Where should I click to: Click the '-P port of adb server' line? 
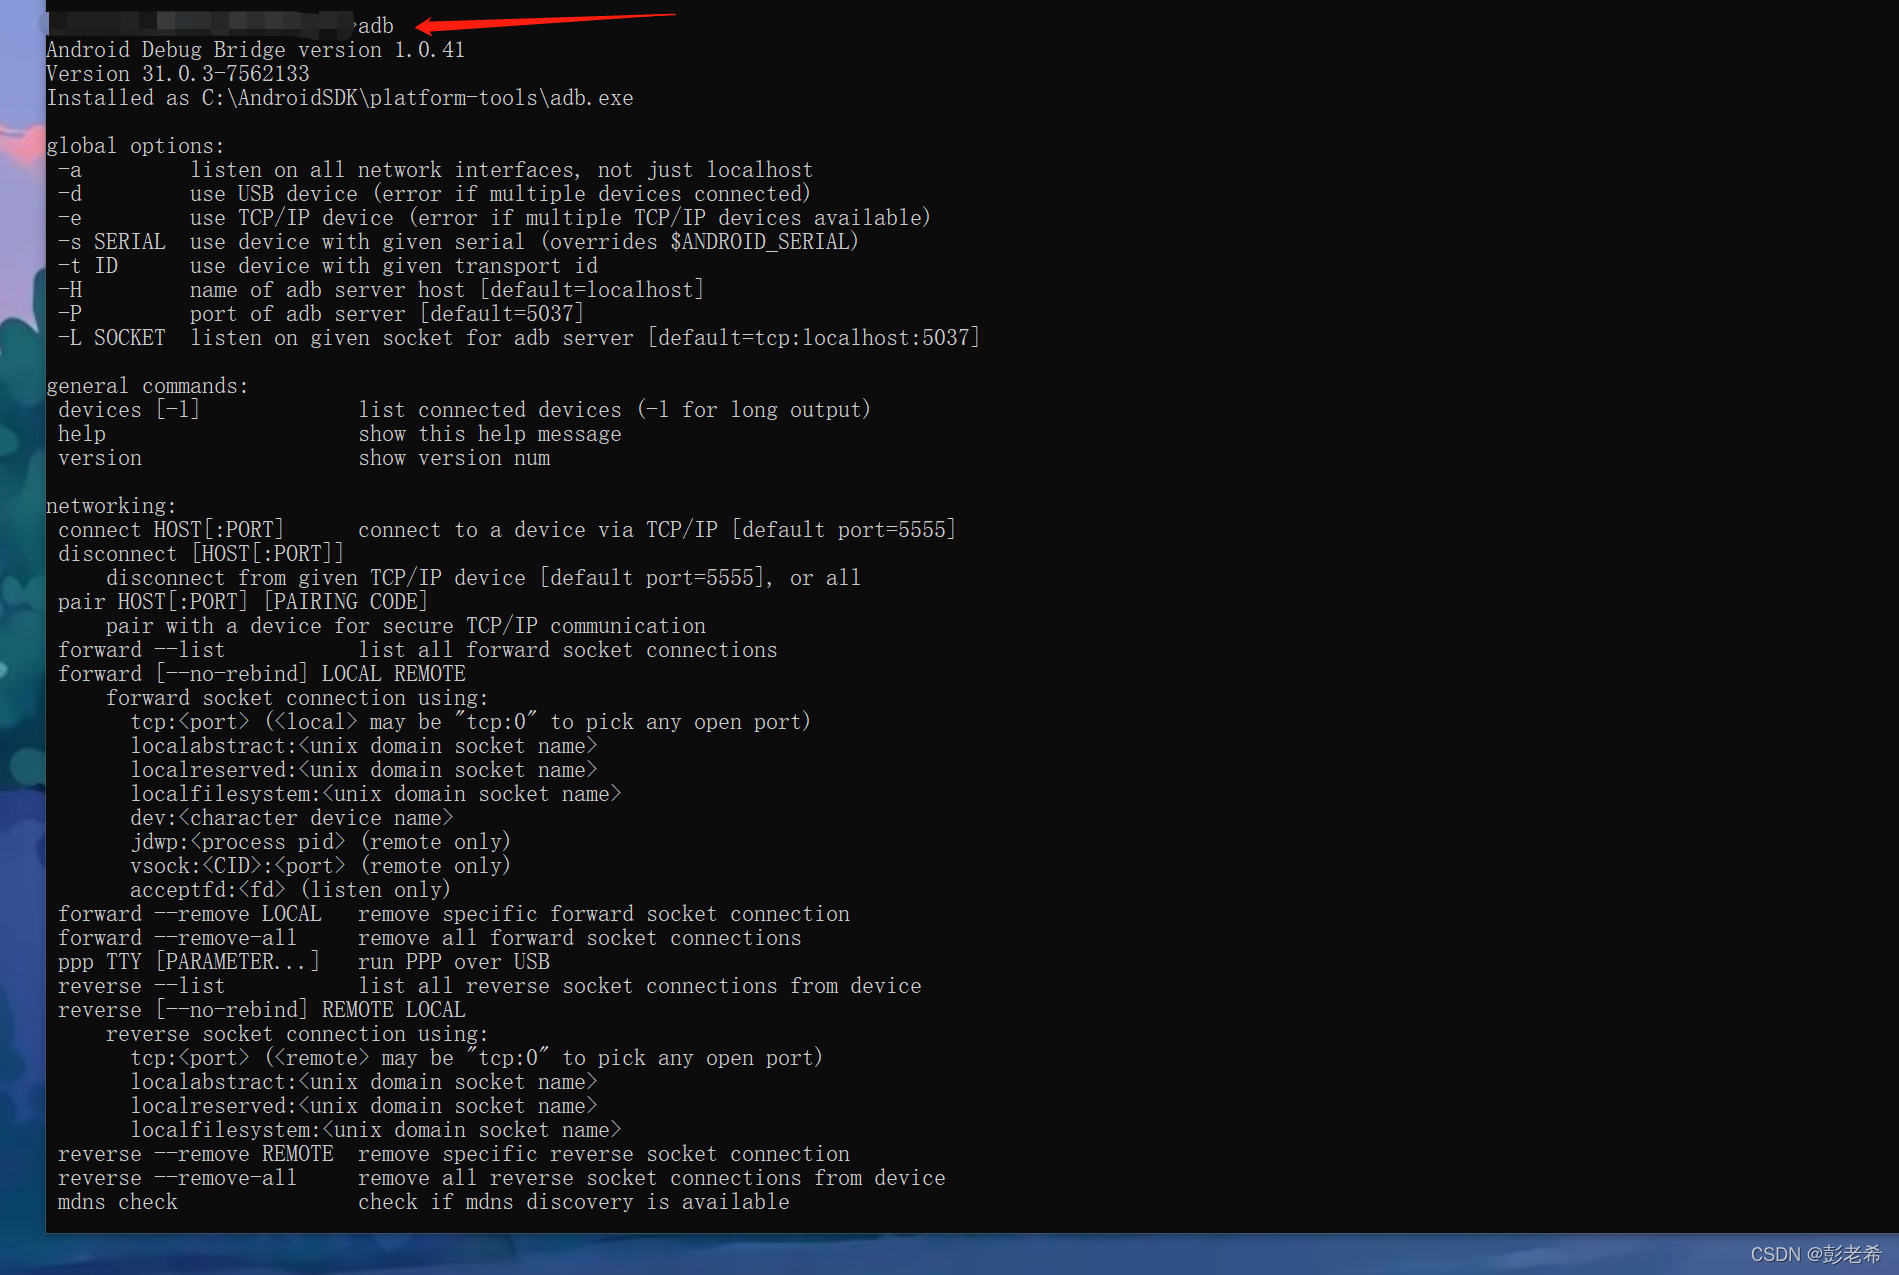321,314
